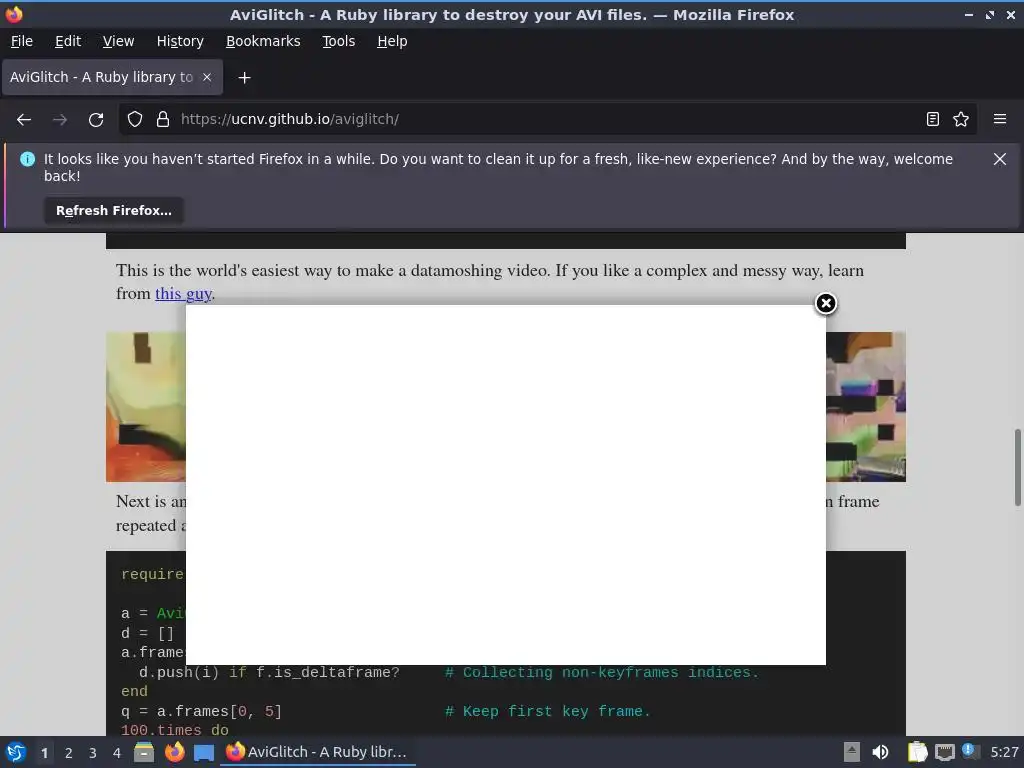Toggle reader view icon
1024x768 pixels.
pos(933,120)
